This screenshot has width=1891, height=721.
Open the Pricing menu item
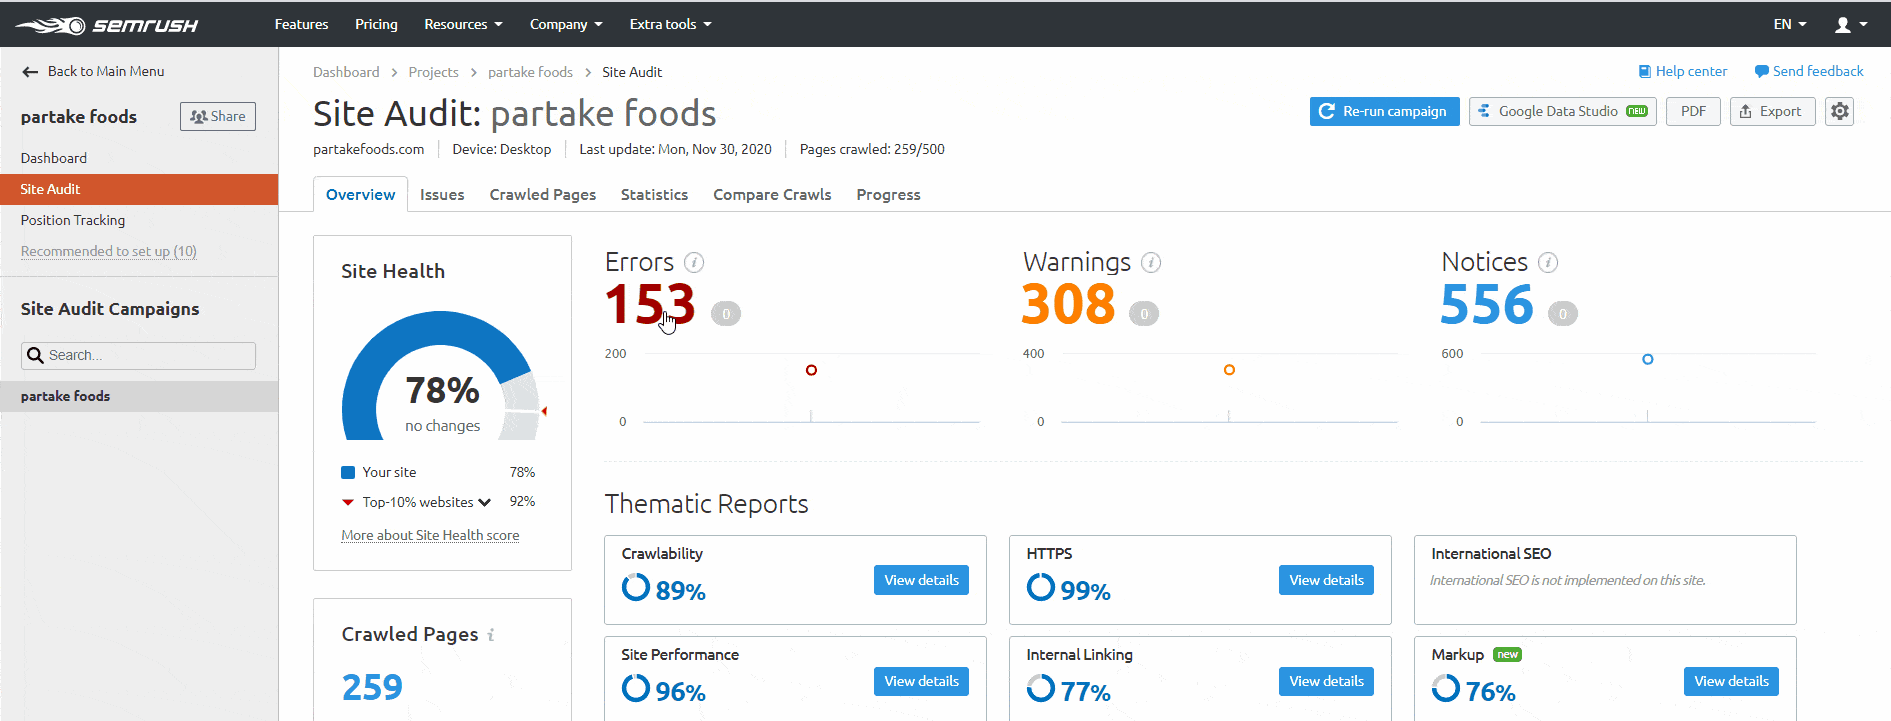tap(376, 24)
